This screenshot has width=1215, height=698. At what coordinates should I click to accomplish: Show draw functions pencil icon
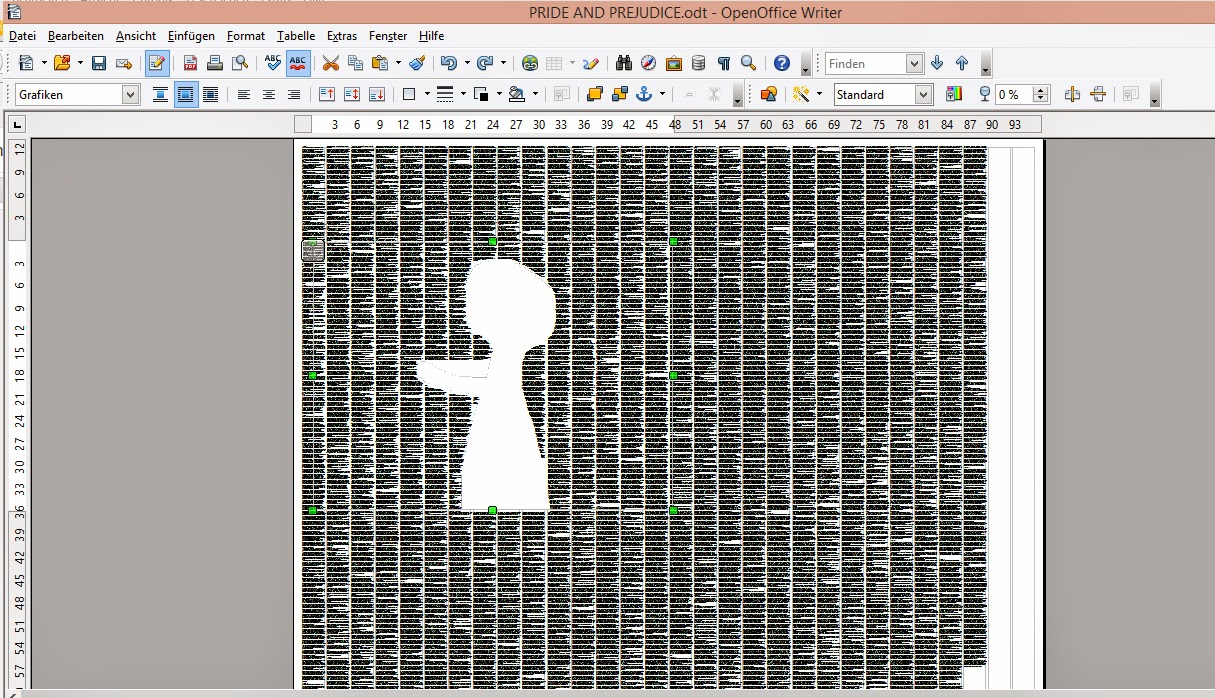591,63
